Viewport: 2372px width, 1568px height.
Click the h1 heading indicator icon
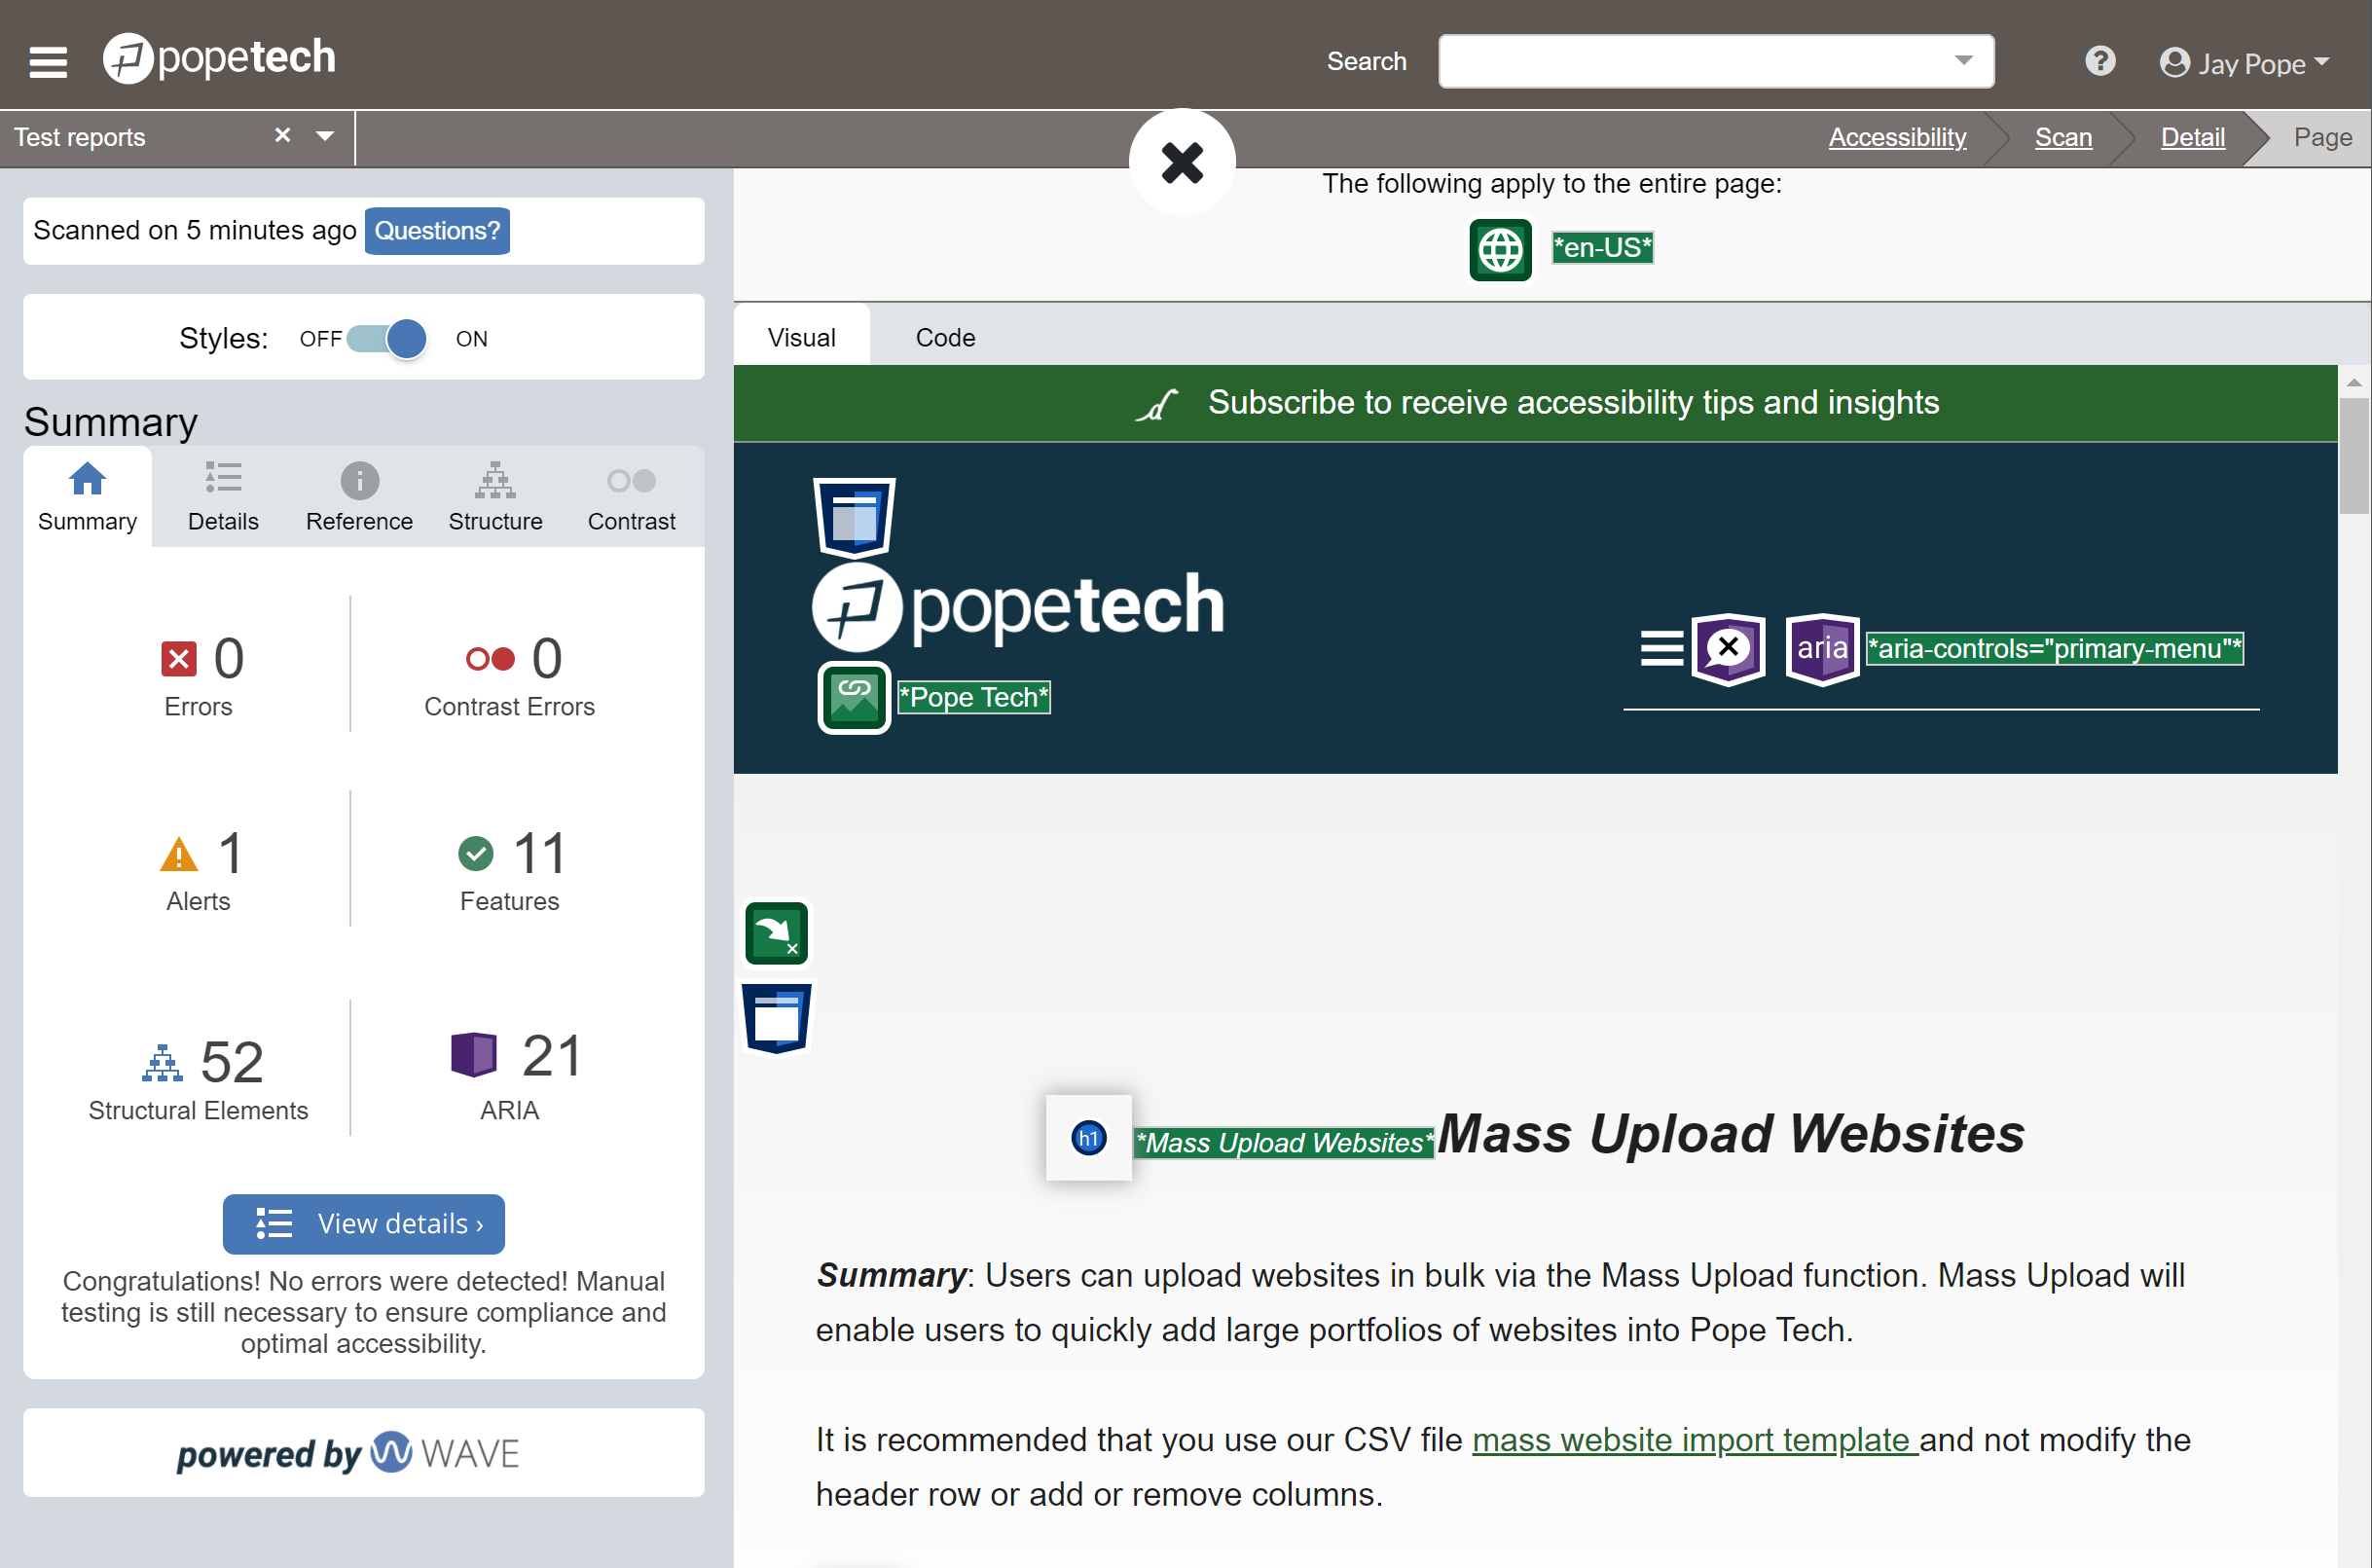point(1086,1138)
